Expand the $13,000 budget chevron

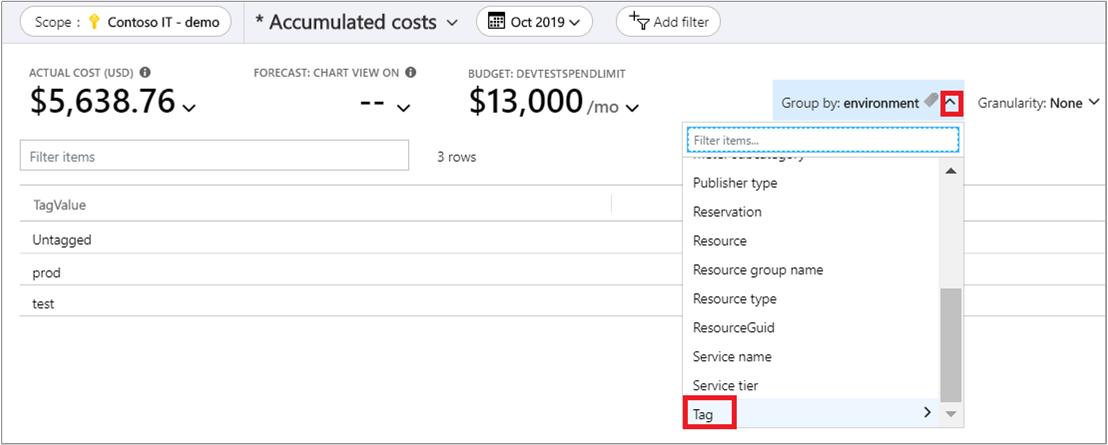pyautogui.click(x=633, y=107)
